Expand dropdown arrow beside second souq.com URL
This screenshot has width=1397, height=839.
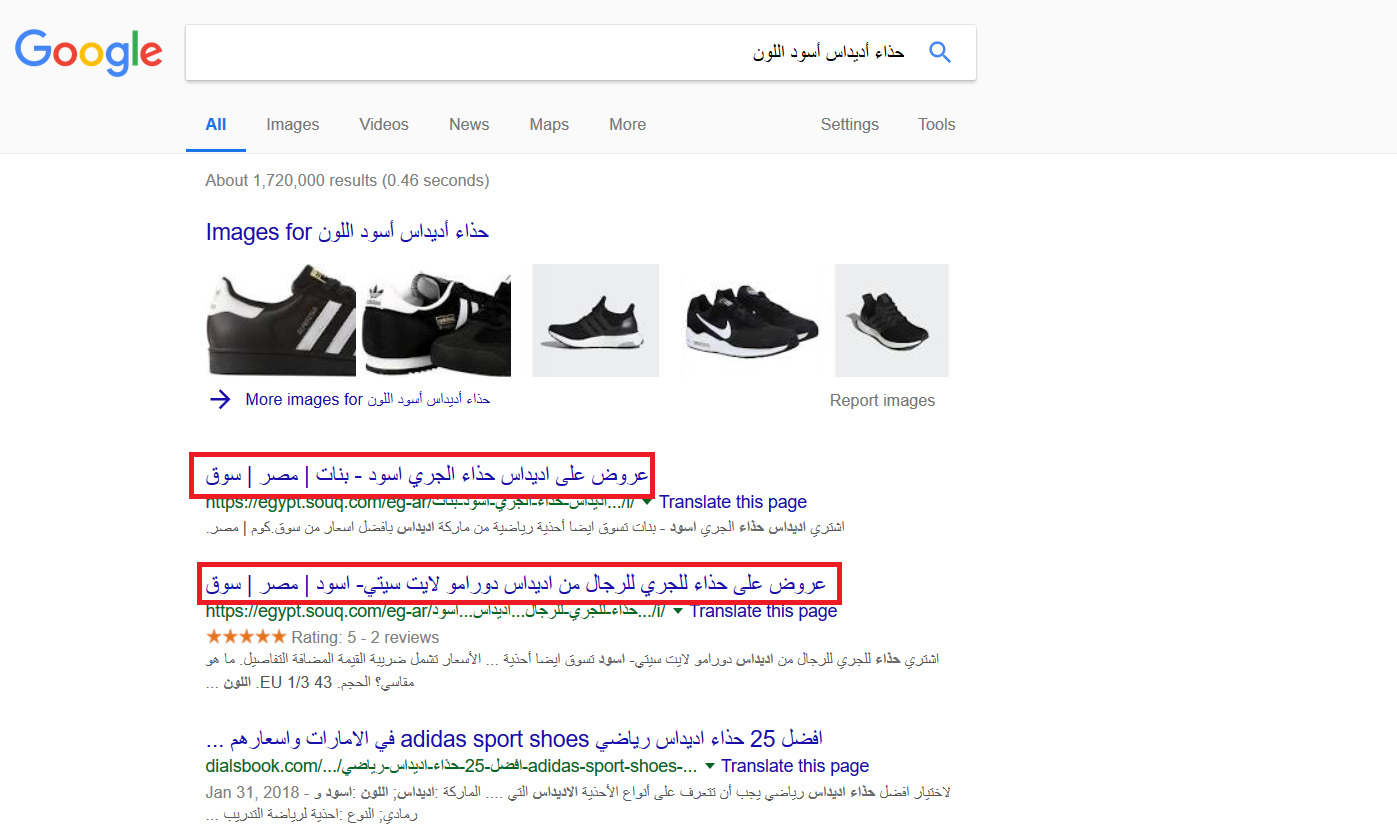pyautogui.click(x=679, y=610)
